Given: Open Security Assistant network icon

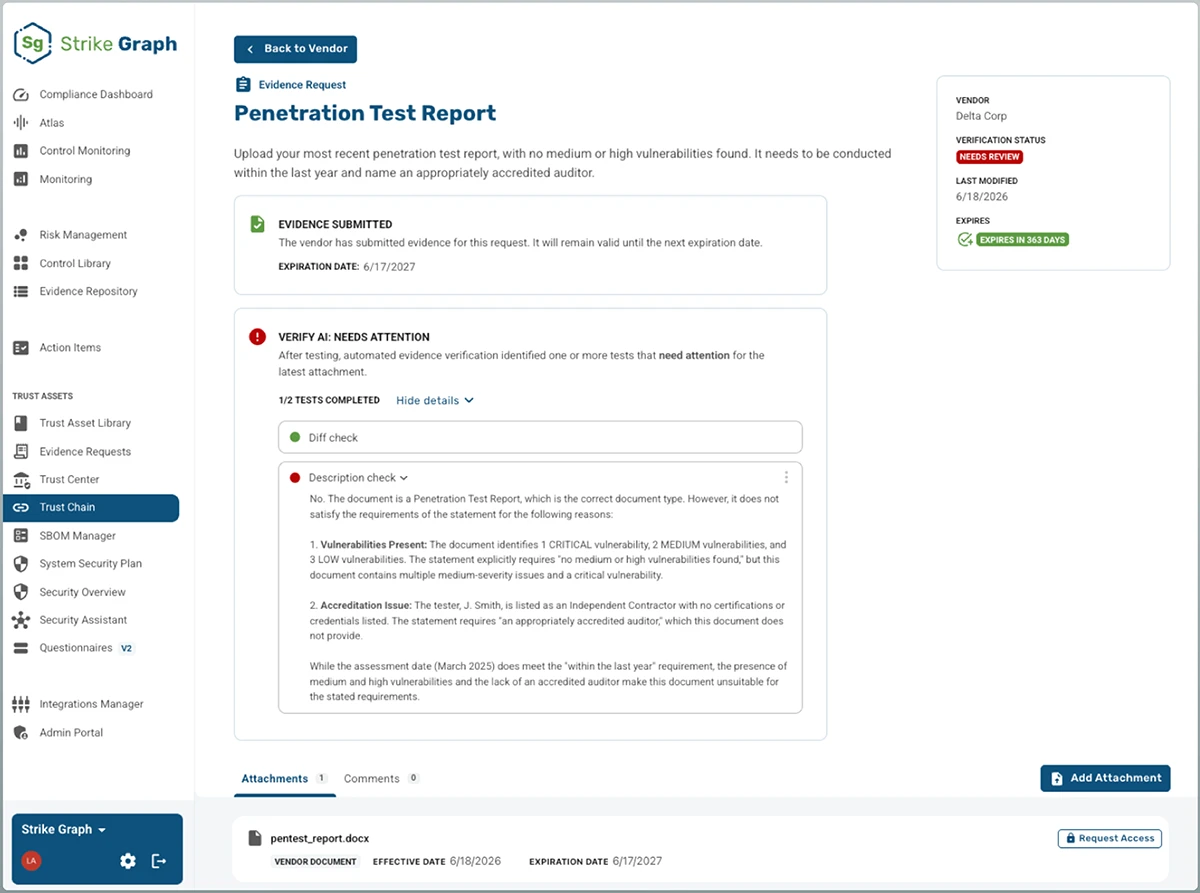Looking at the screenshot, I should (20, 620).
